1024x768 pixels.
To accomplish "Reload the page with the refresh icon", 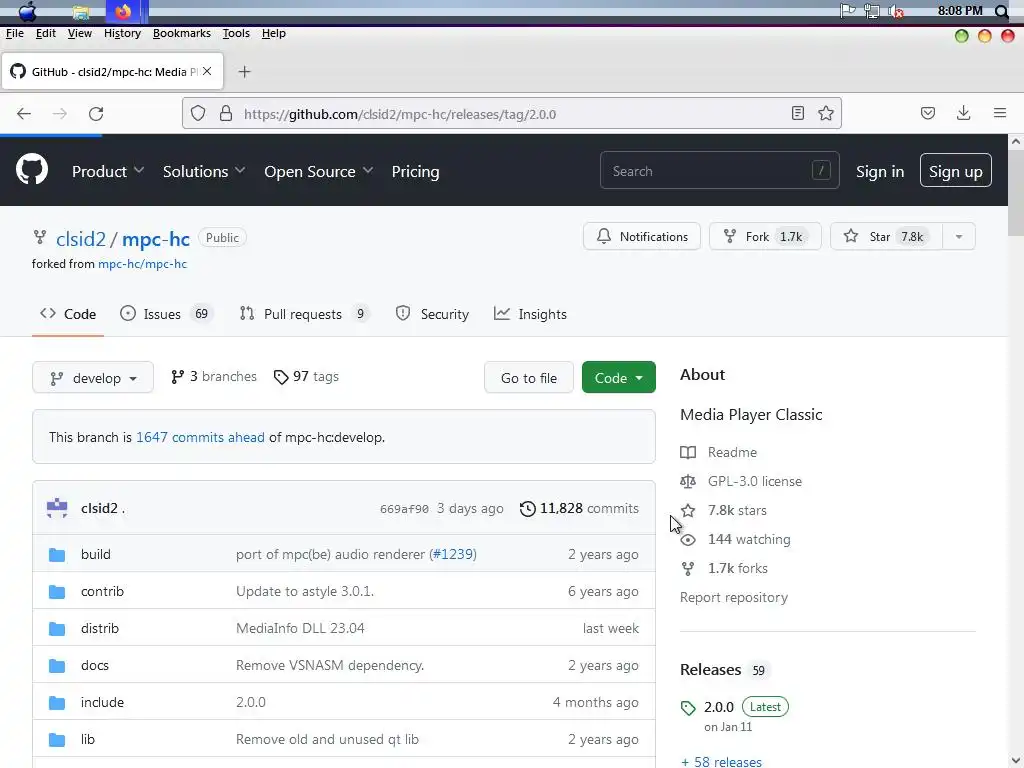I will pos(96,114).
